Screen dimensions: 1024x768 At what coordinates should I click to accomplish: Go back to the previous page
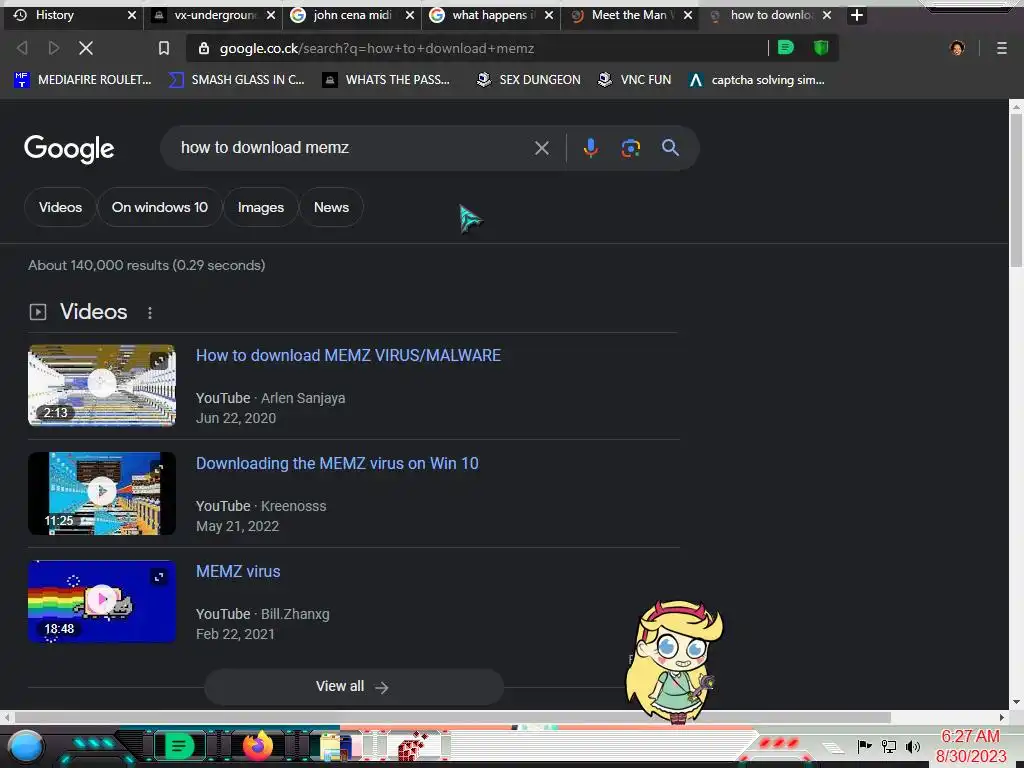(22, 48)
